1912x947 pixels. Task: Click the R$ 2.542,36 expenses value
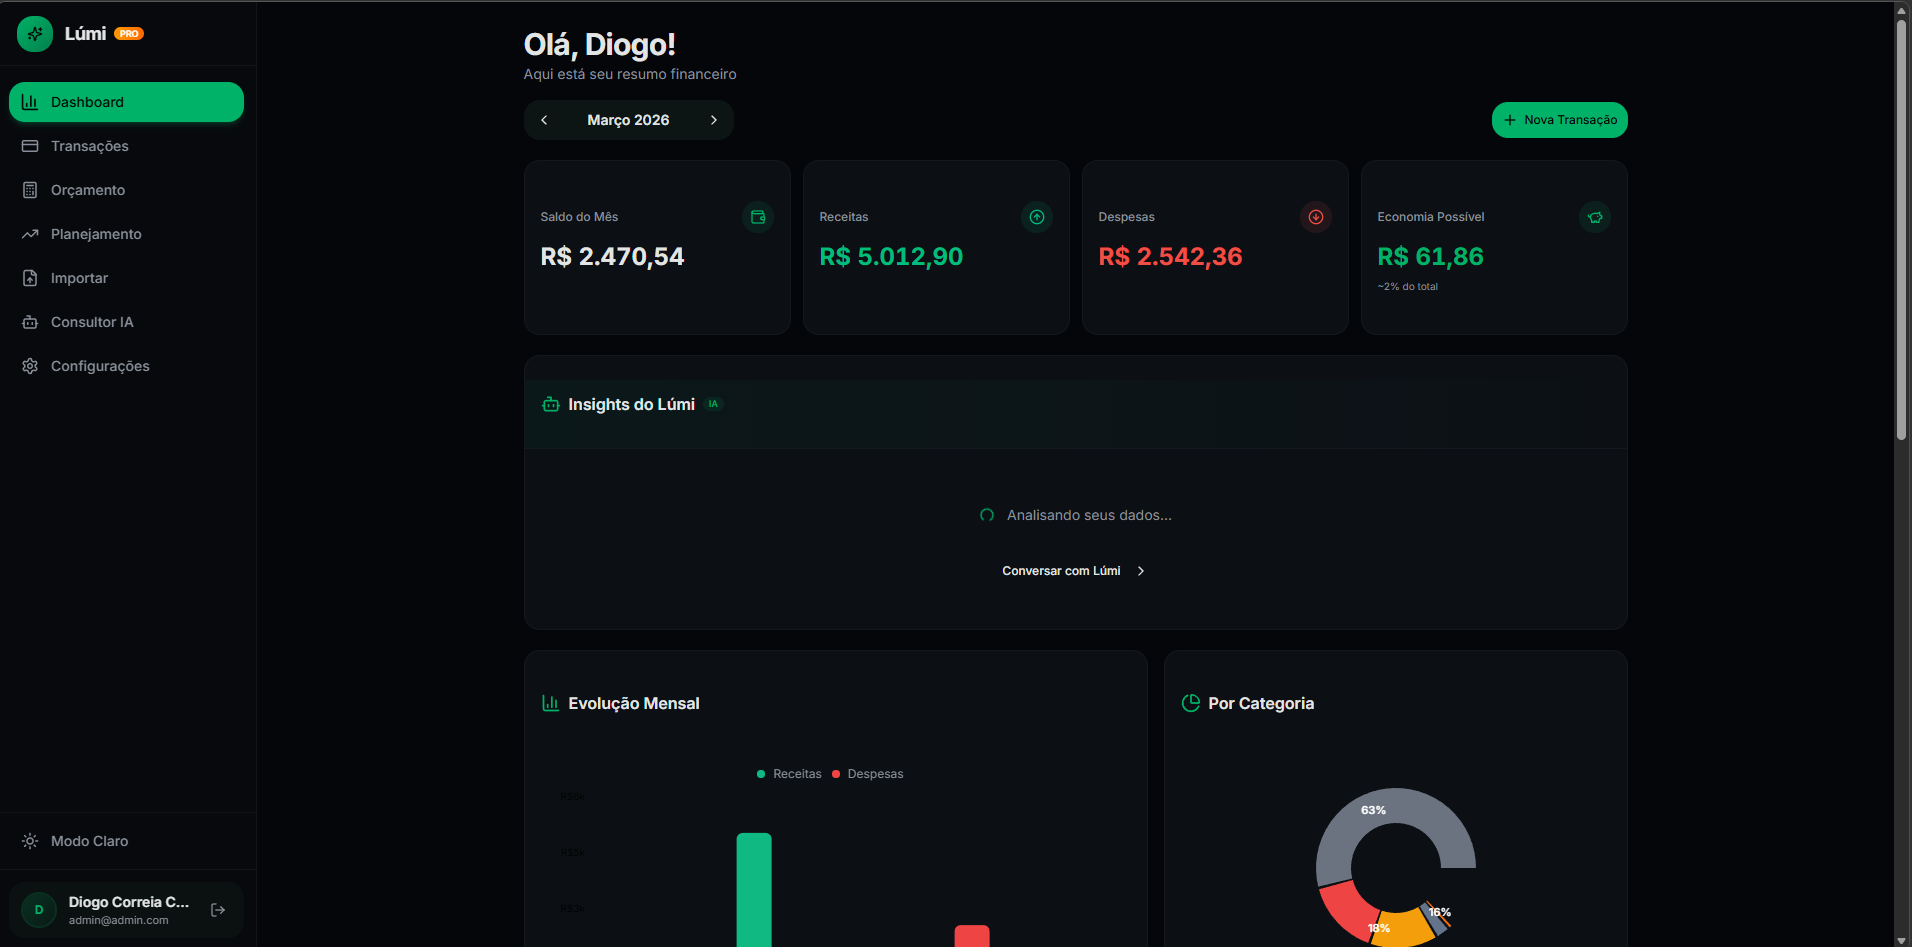click(x=1170, y=257)
